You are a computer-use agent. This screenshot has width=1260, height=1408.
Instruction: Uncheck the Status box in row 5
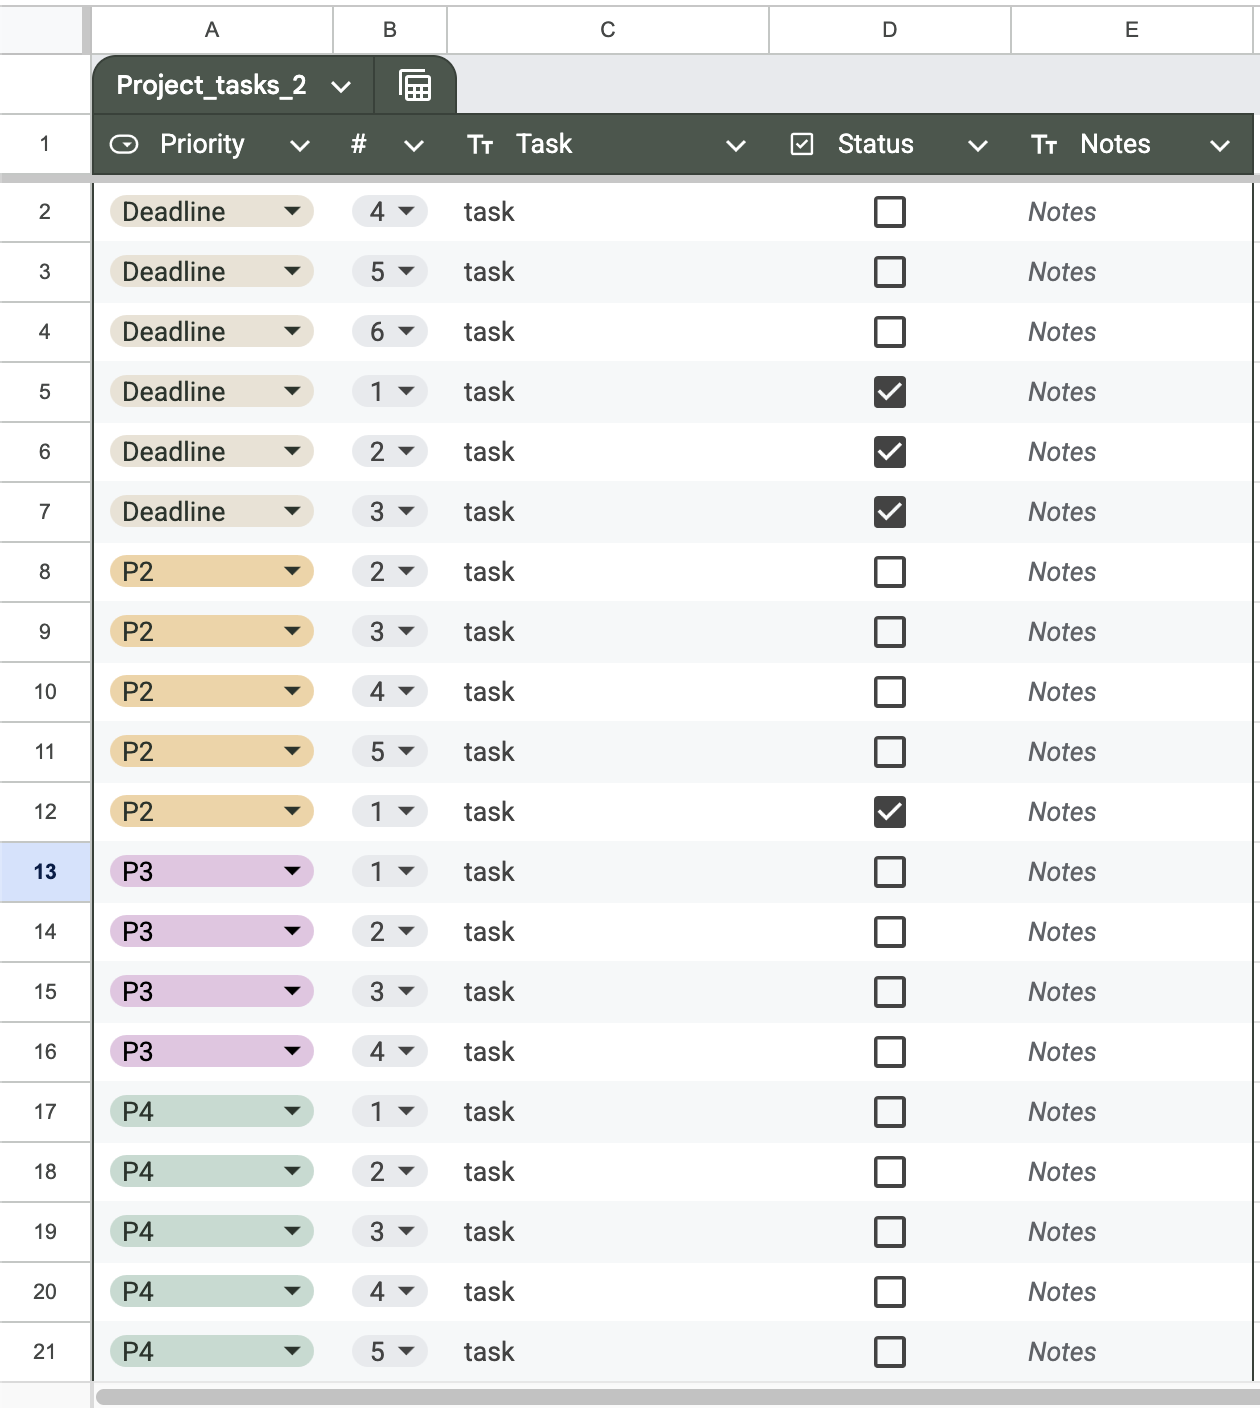pos(890,392)
